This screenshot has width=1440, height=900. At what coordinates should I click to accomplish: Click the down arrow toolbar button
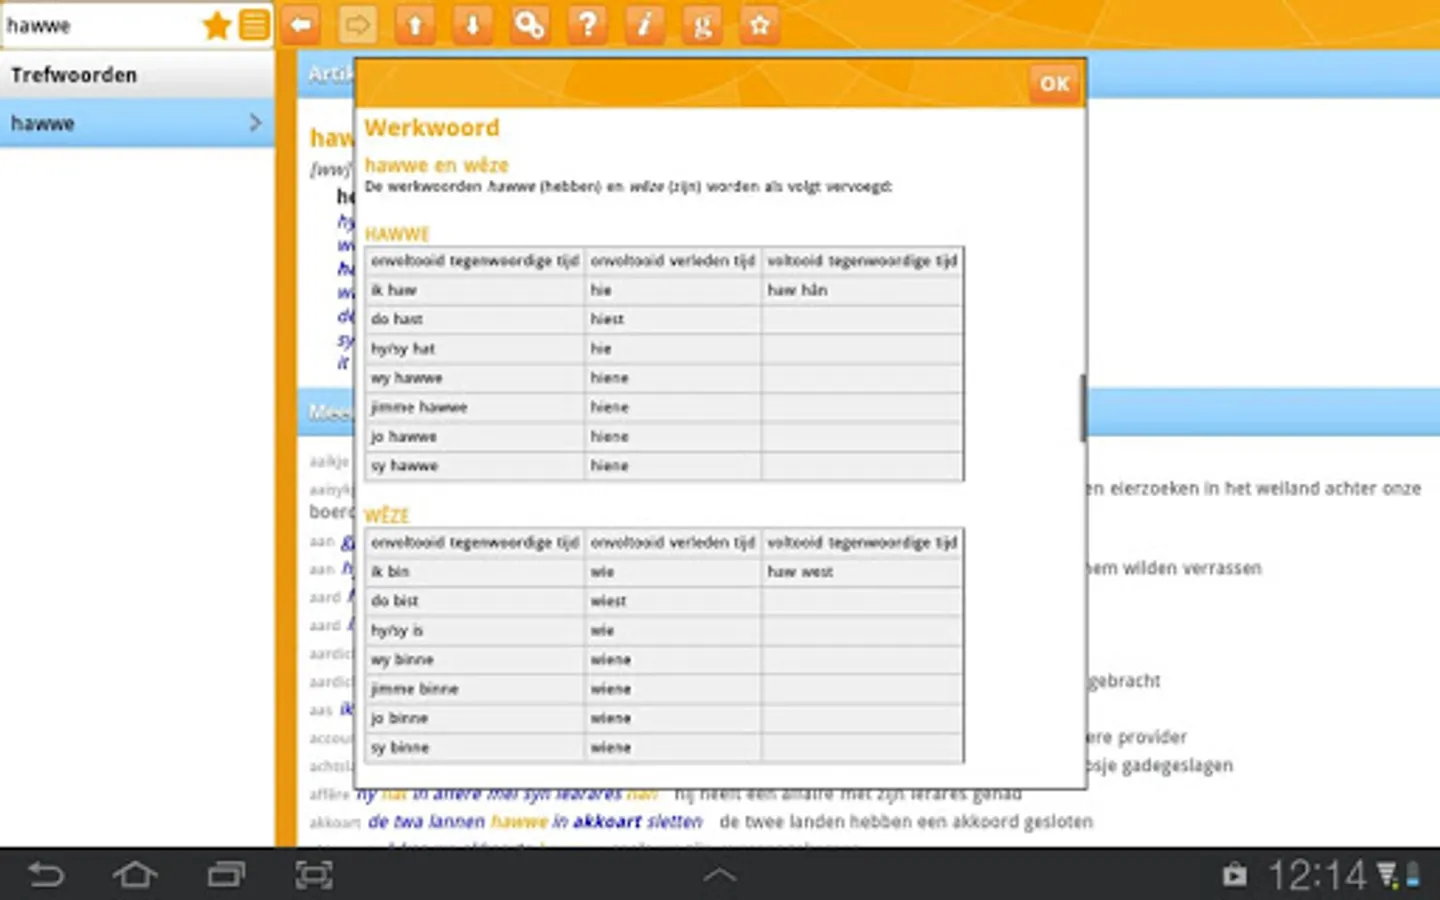(x=472, y=25)
